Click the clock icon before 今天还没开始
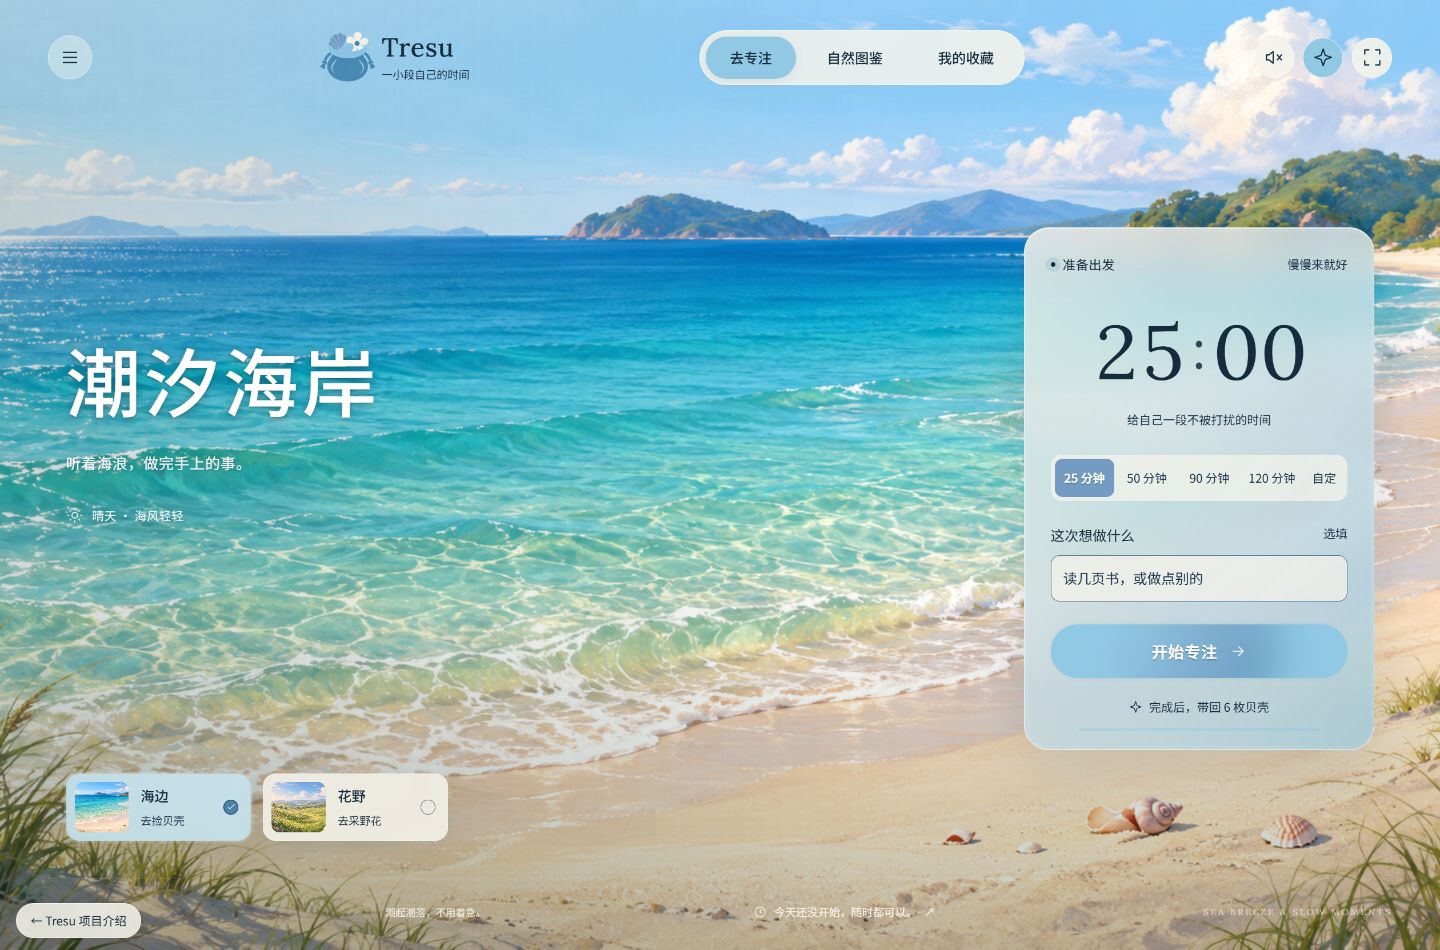This screenshot has height=950, width=1440. tap(760, 912)
